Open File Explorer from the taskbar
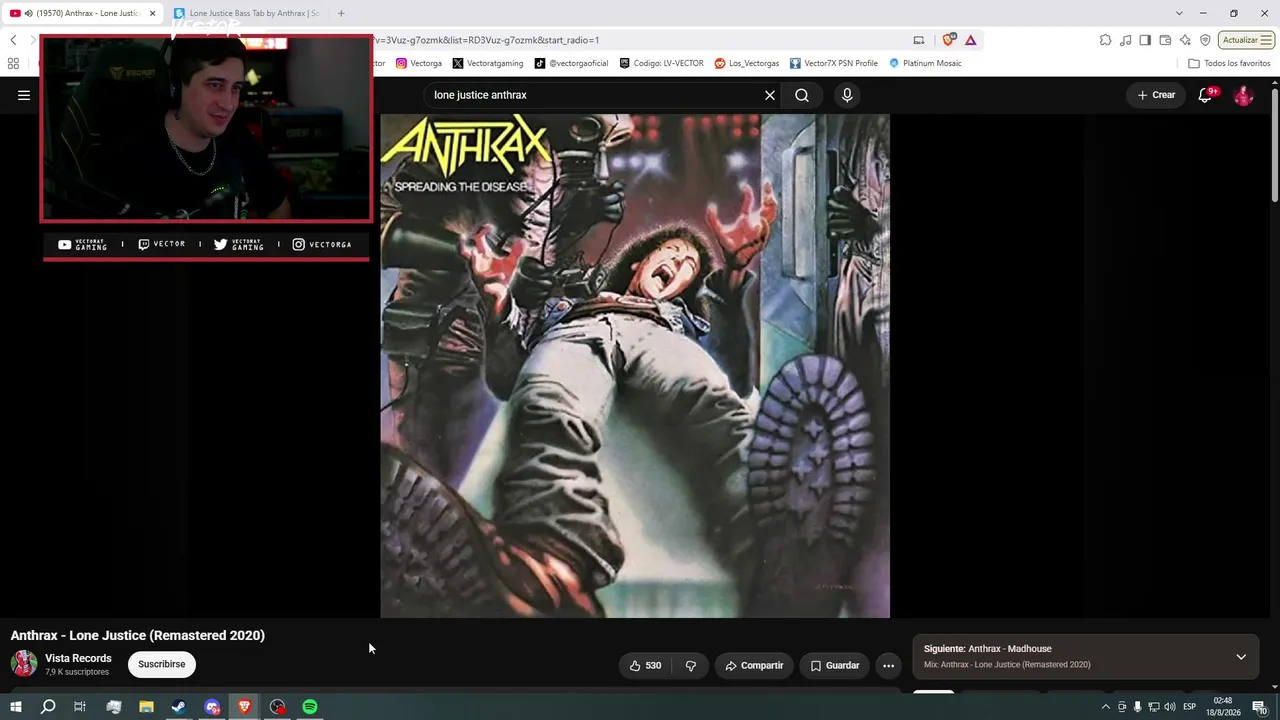Image resolution: width=1280 pixels, height=720 pixels. [x=146, y=707]
